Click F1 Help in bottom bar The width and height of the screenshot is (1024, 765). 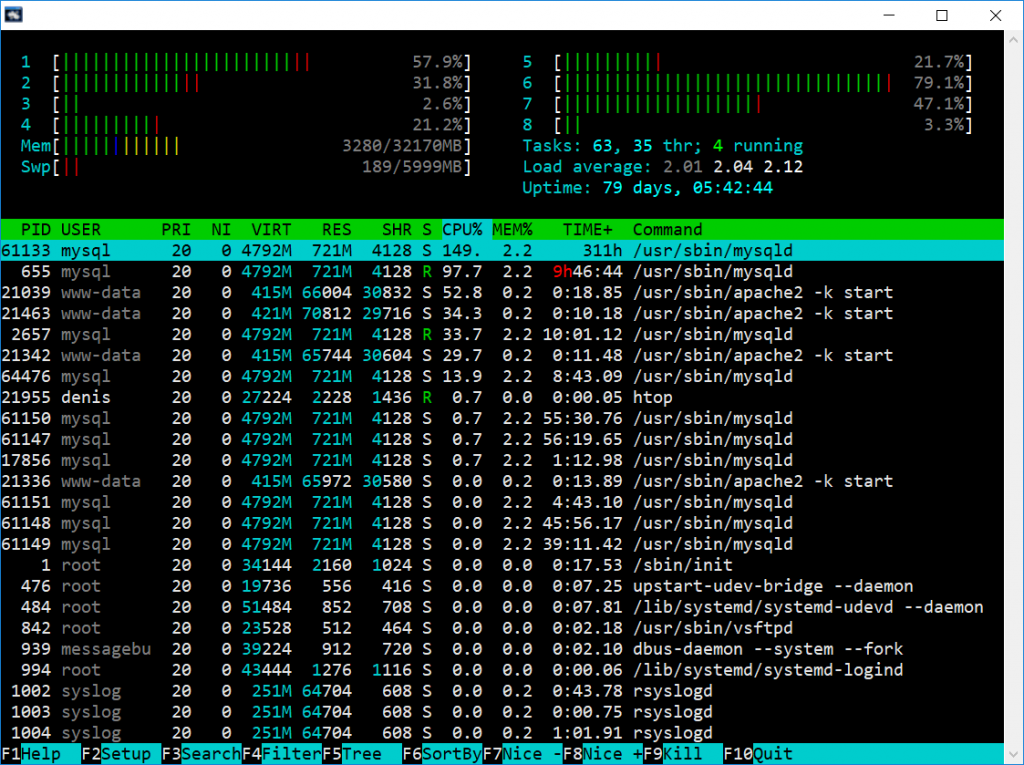40,754
